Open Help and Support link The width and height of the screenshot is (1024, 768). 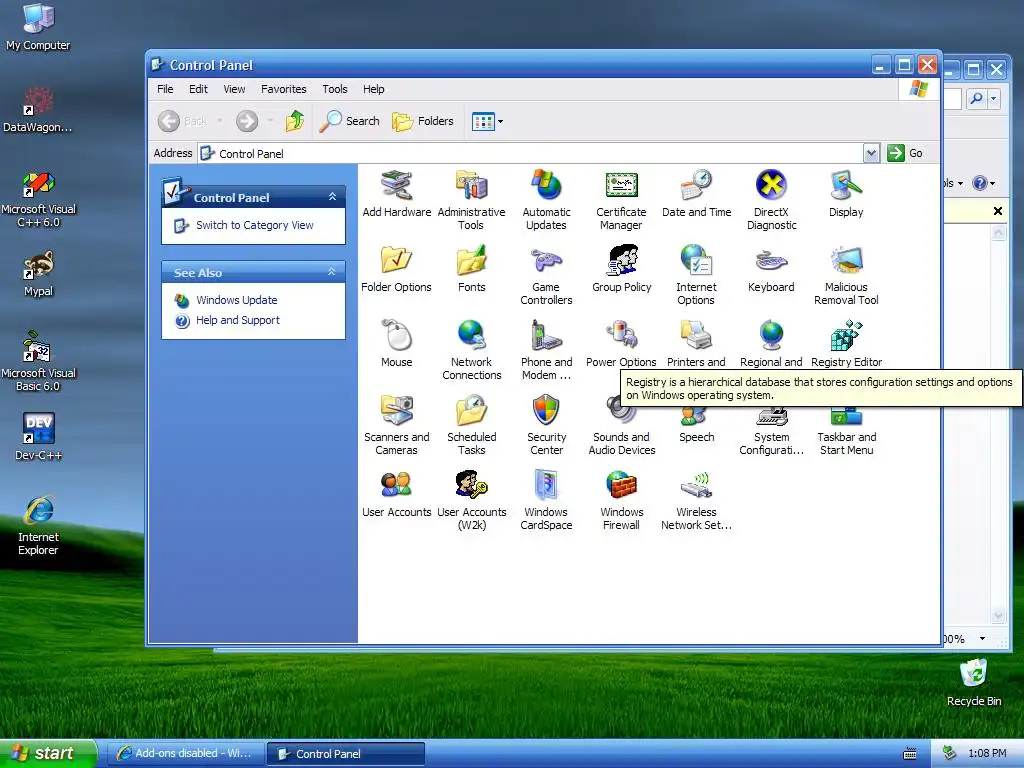[x=238, y=320]
